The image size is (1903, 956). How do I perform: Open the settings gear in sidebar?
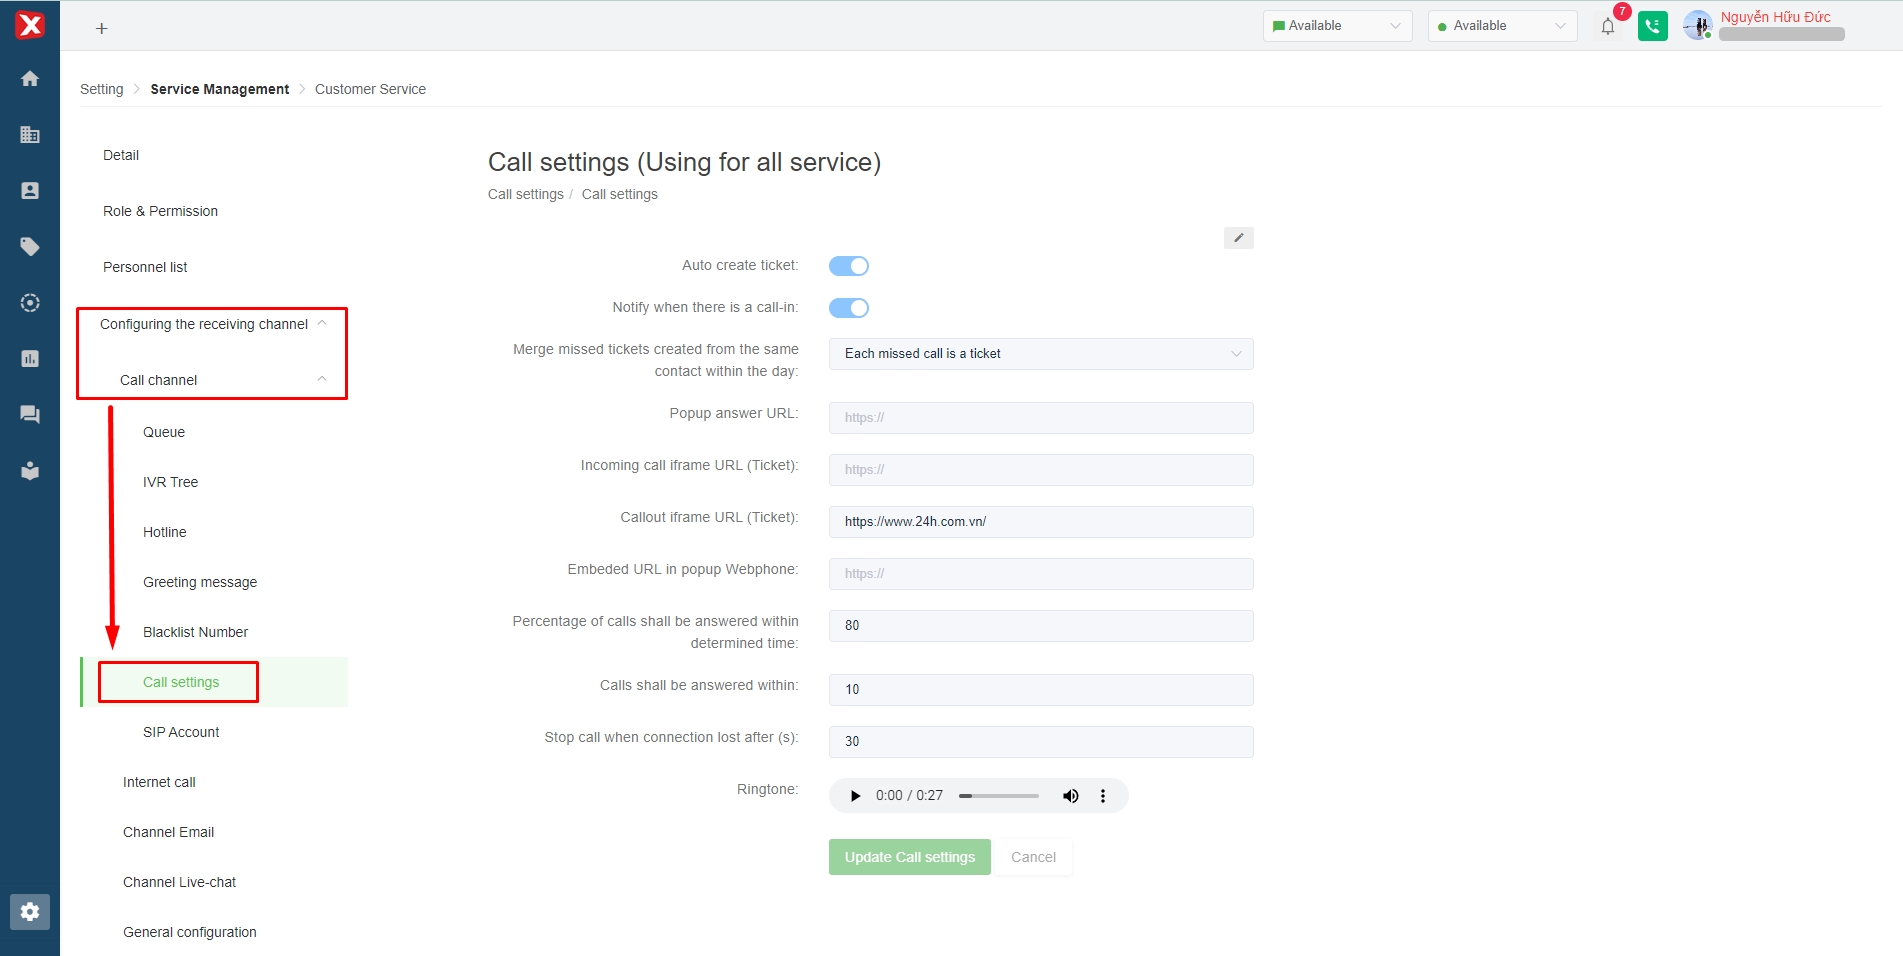[x=30, y=911]
